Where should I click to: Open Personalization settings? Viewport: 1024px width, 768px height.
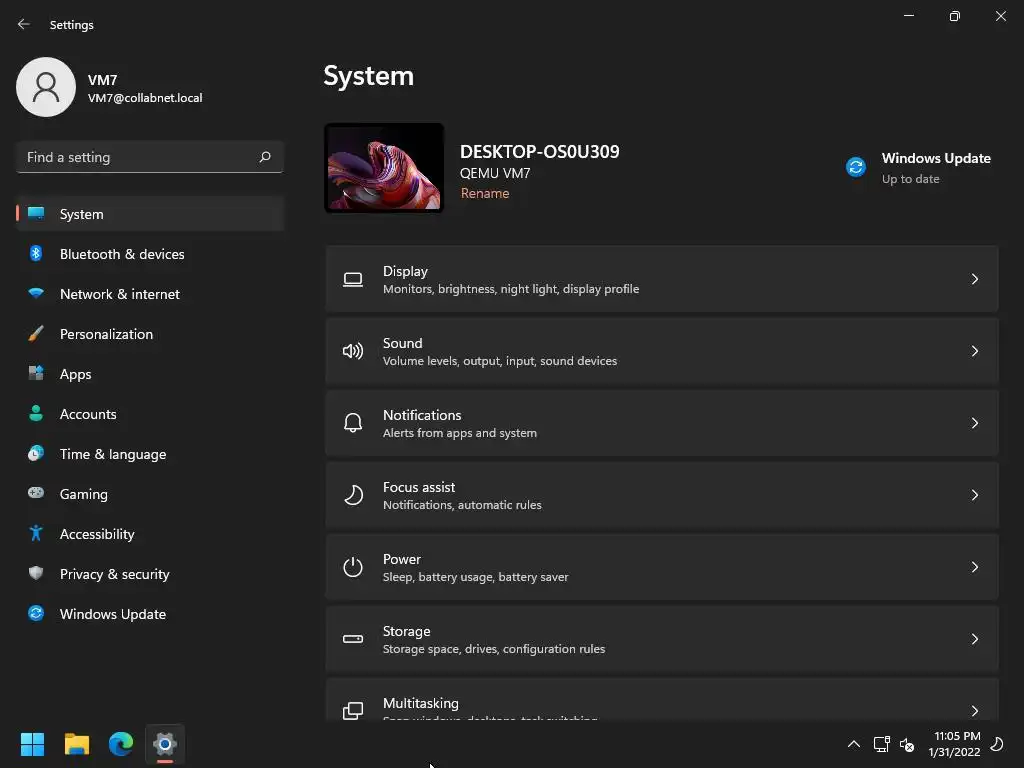[x=150, y=334]
